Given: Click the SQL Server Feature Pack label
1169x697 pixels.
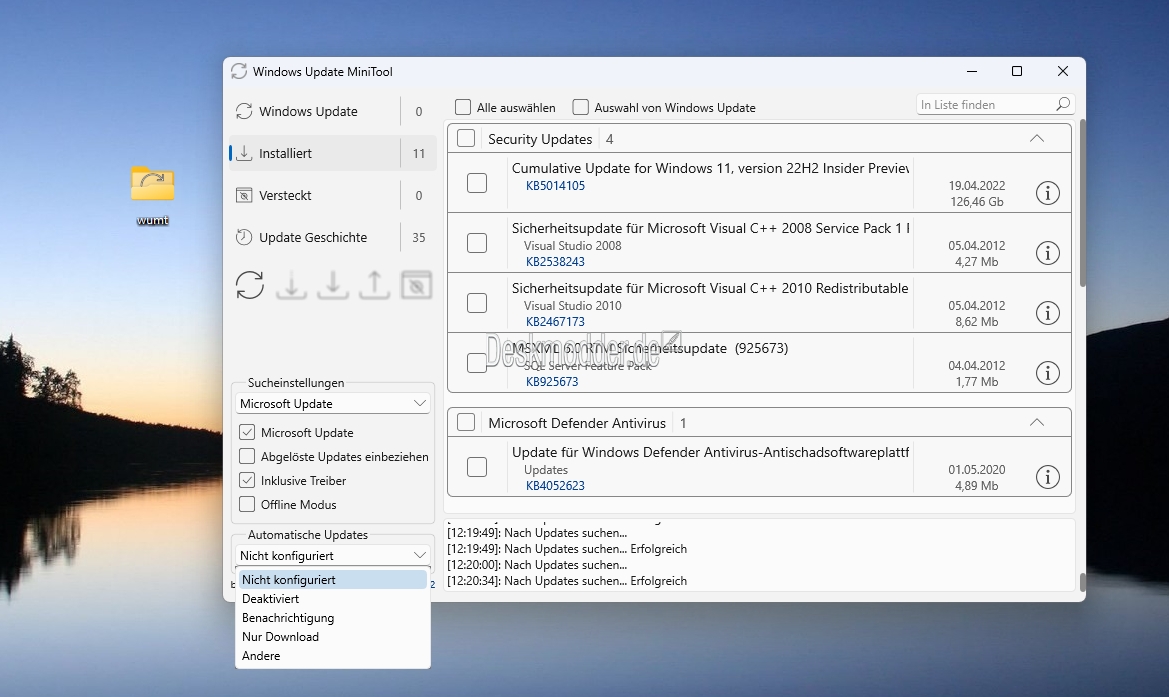Looking at the screenshot, I should click(x=587, y=365).
